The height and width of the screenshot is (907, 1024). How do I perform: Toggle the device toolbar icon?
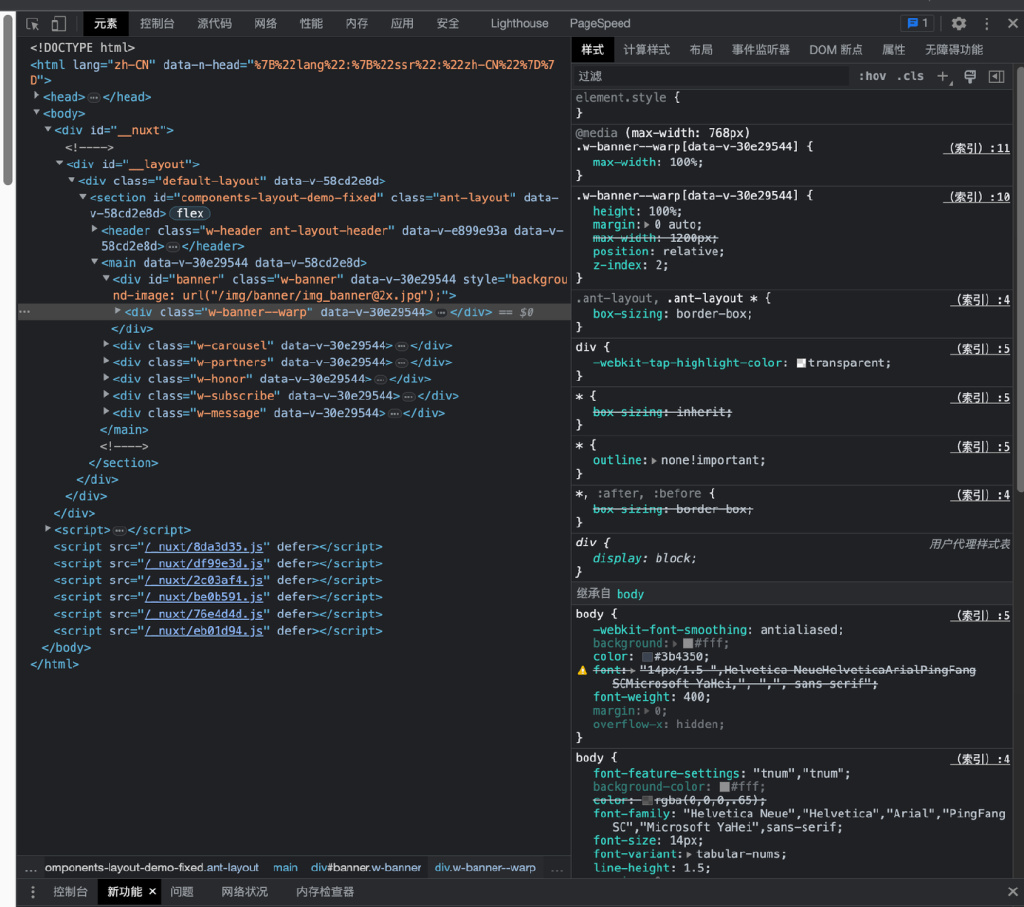click(x=58, y=23)
